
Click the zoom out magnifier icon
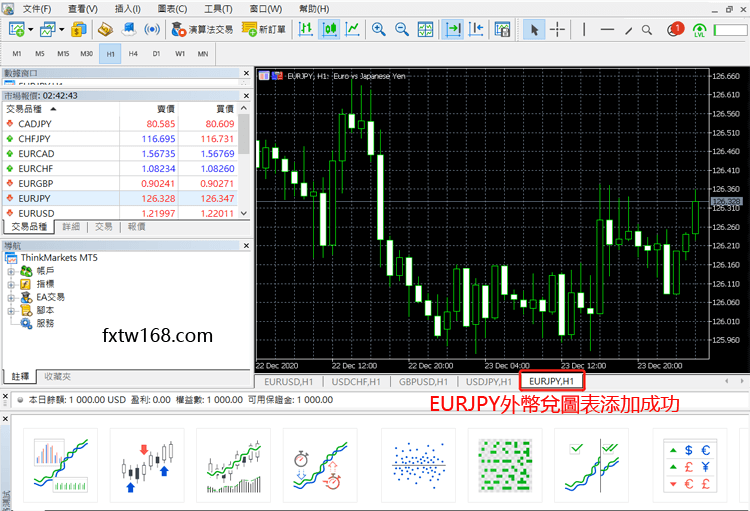403,30
